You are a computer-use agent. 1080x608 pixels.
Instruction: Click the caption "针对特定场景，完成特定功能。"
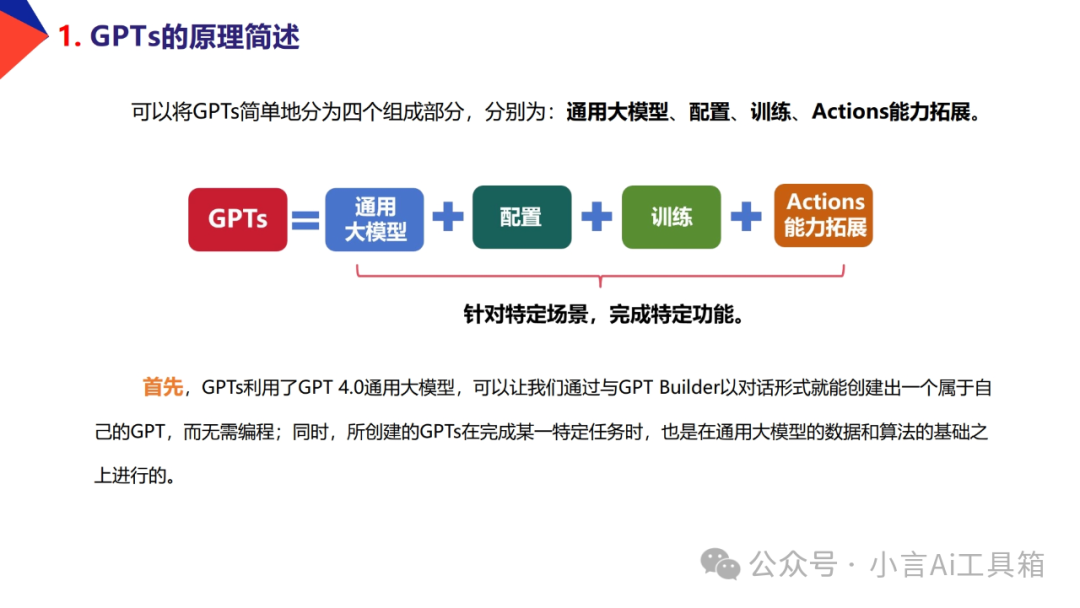point(605,315)
